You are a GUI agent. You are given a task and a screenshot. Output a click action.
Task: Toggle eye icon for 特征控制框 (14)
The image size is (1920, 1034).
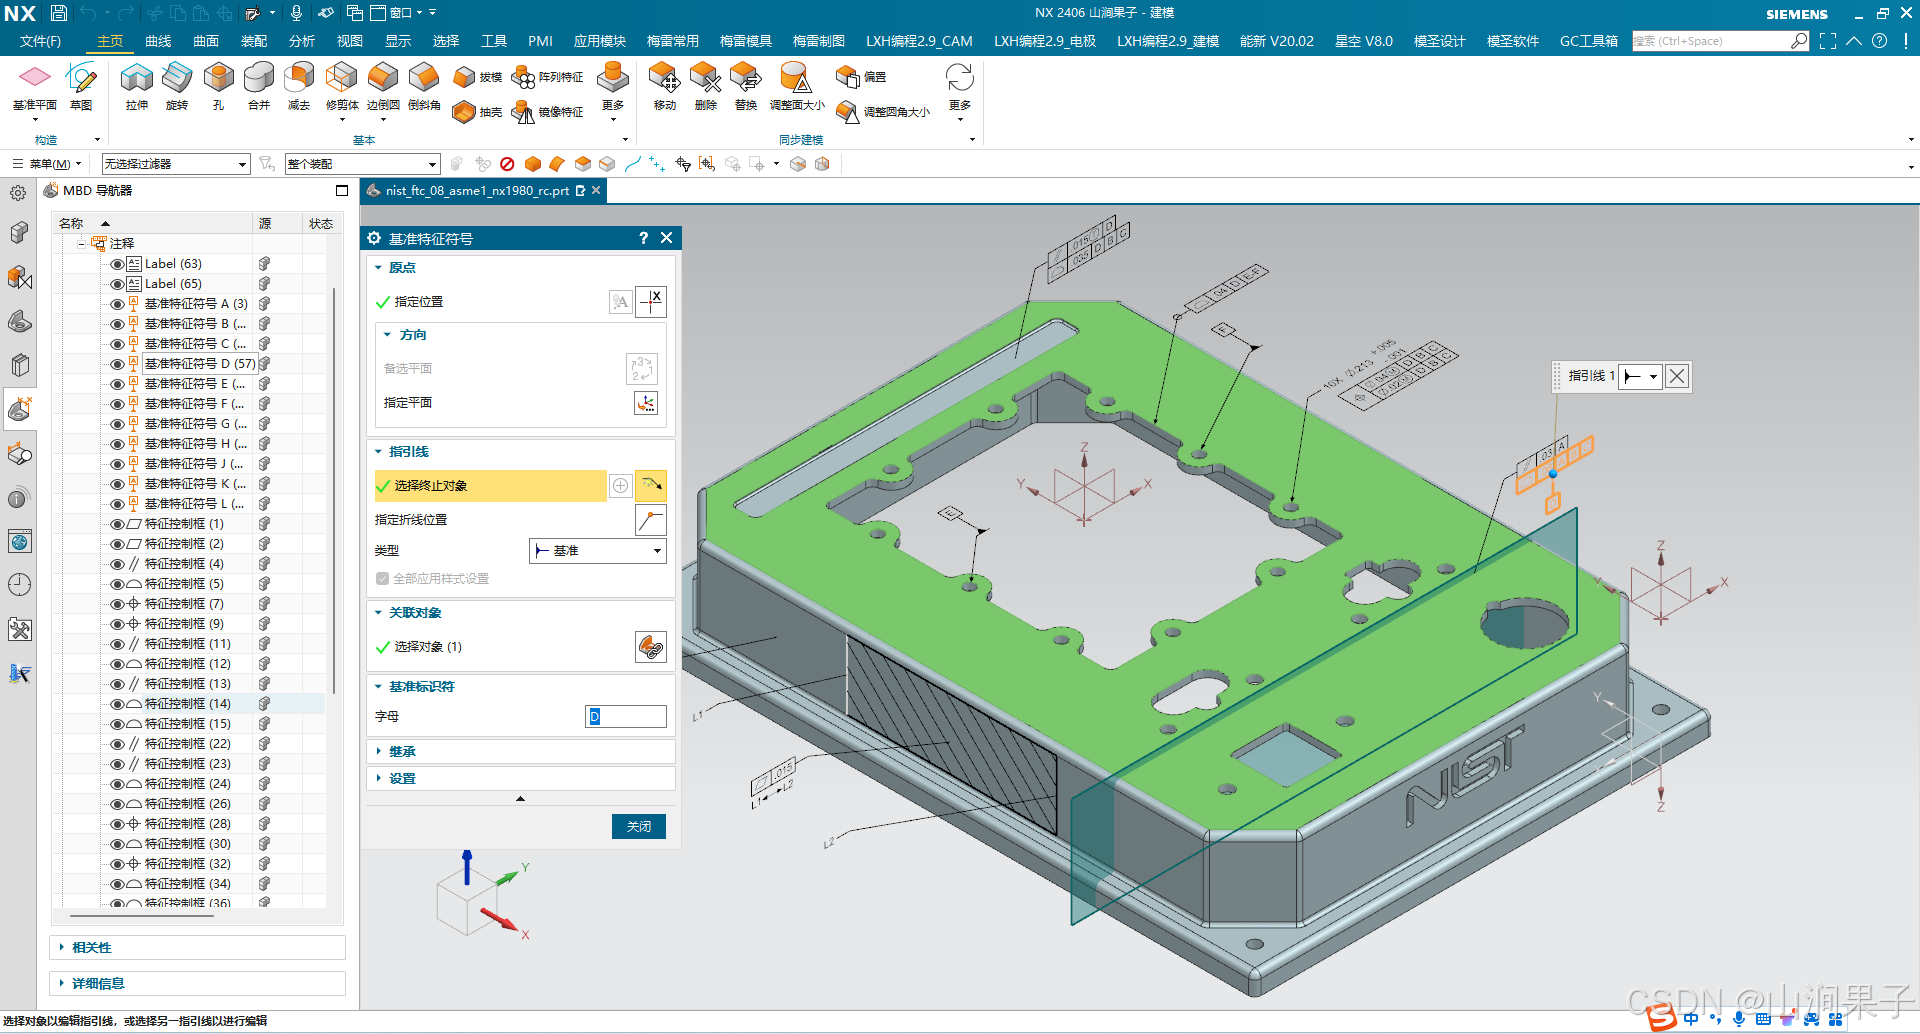tap(117, 704)
